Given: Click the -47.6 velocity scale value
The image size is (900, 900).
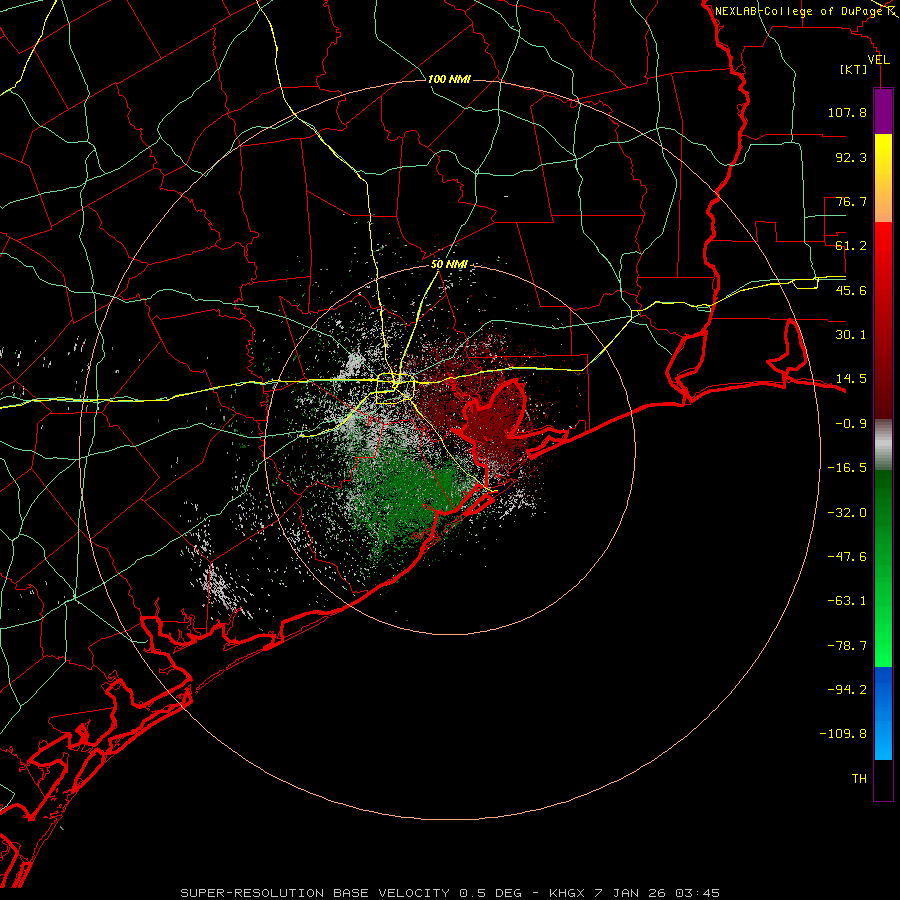Looking at the screenshot, I should coord(847,557).
